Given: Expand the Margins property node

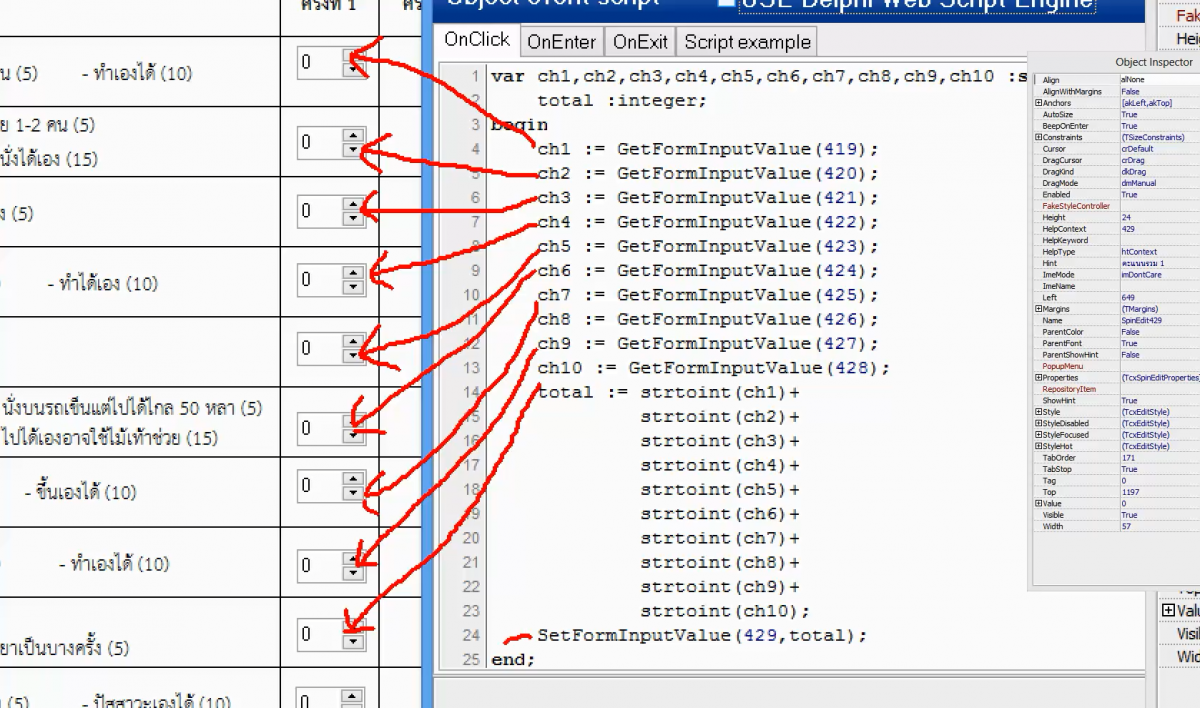Looking at the screenshot, I should click(x=1039, y=309).
